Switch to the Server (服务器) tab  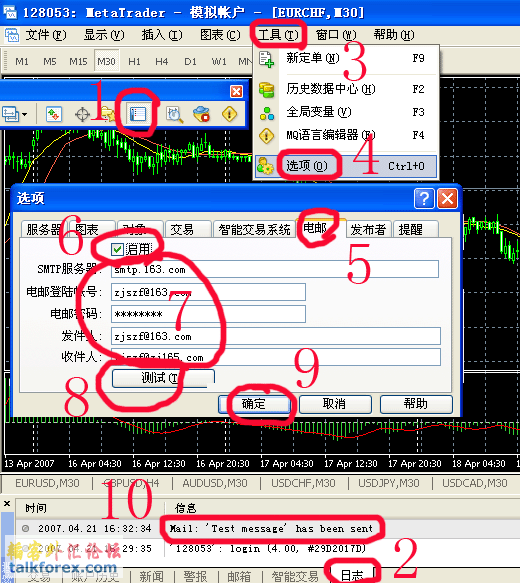(x=43, y=229)
